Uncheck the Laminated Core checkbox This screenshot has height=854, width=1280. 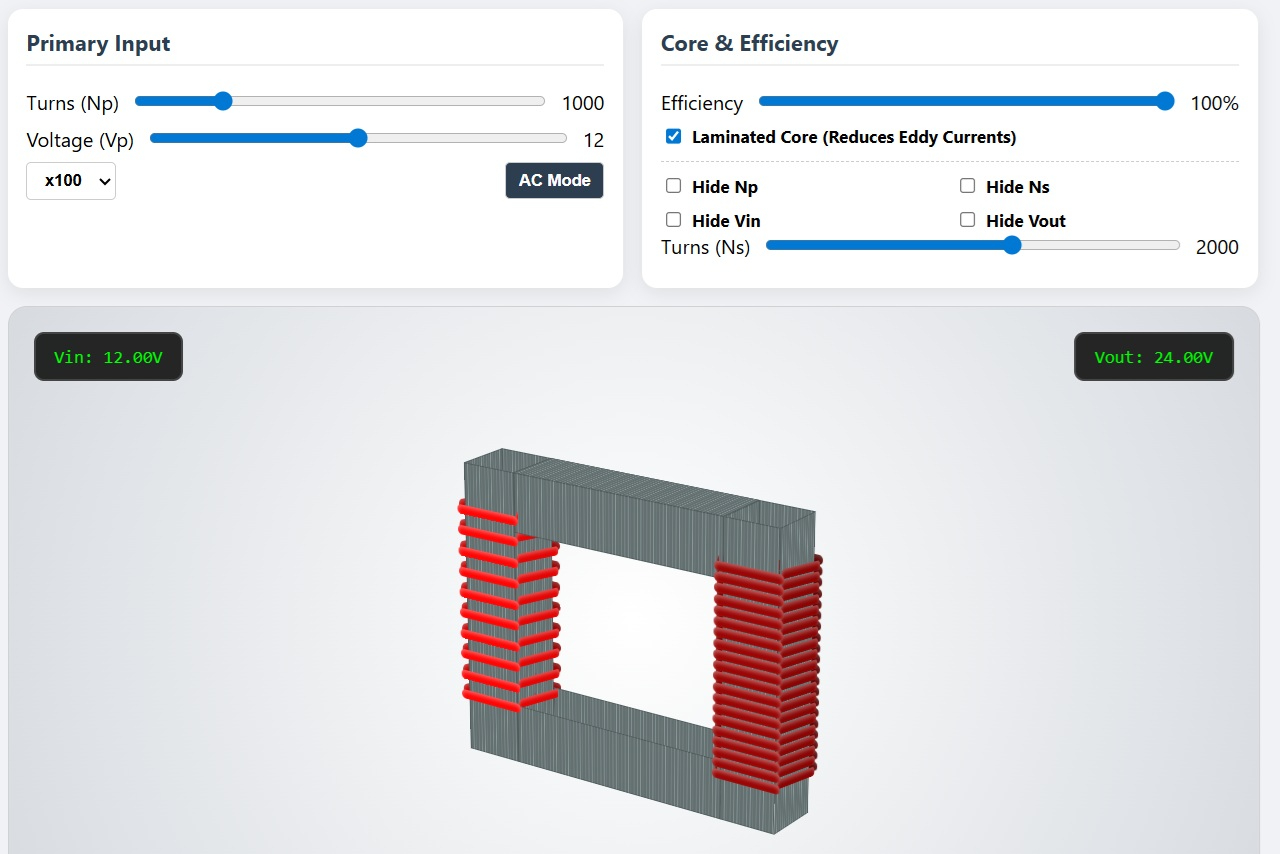673,137
